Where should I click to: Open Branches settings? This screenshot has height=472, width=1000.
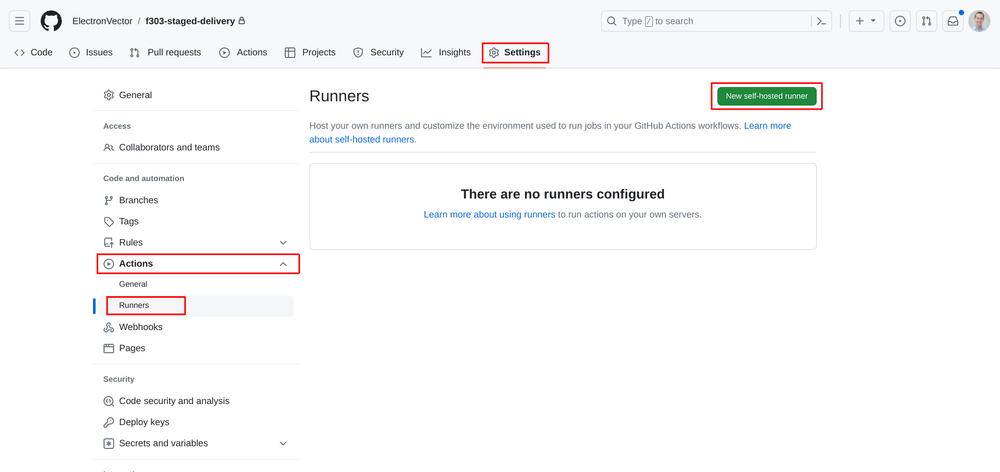click(195, 200)
